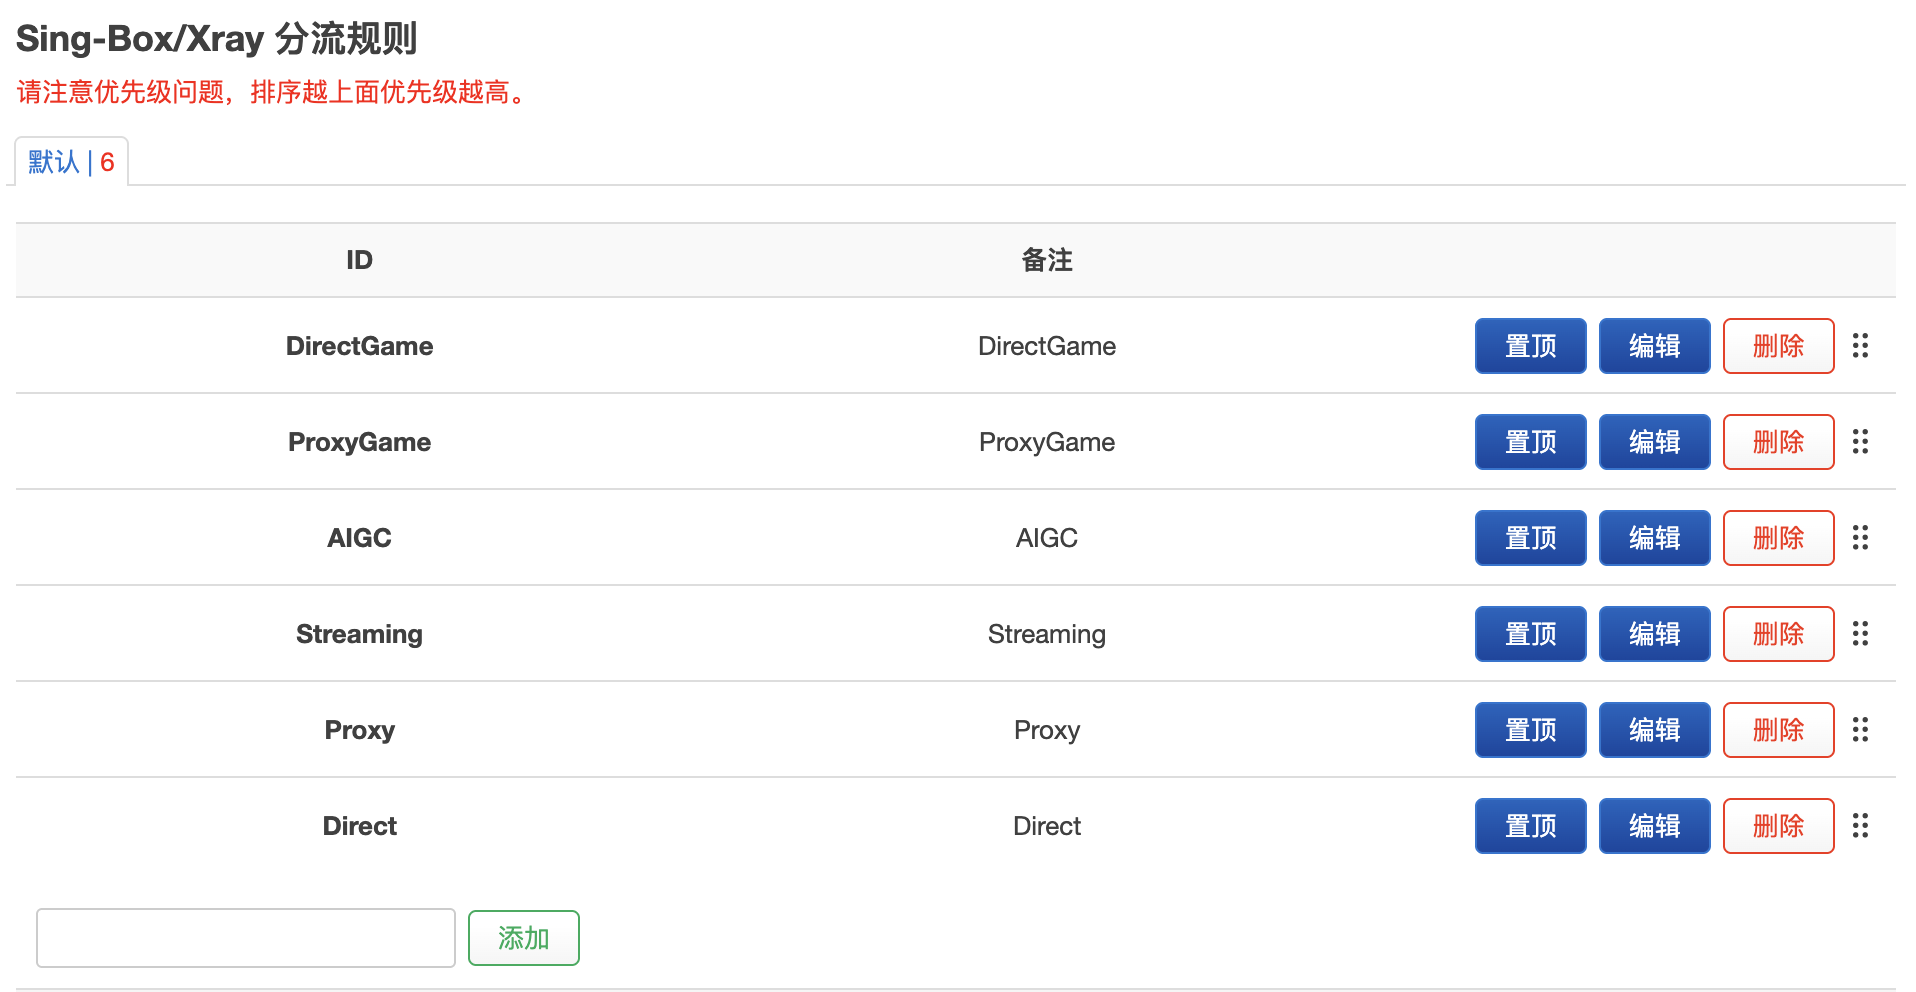This screenshot has width=1916, height=992.
Task: Select the bold Direct ID cell
Action: point(359,826)
